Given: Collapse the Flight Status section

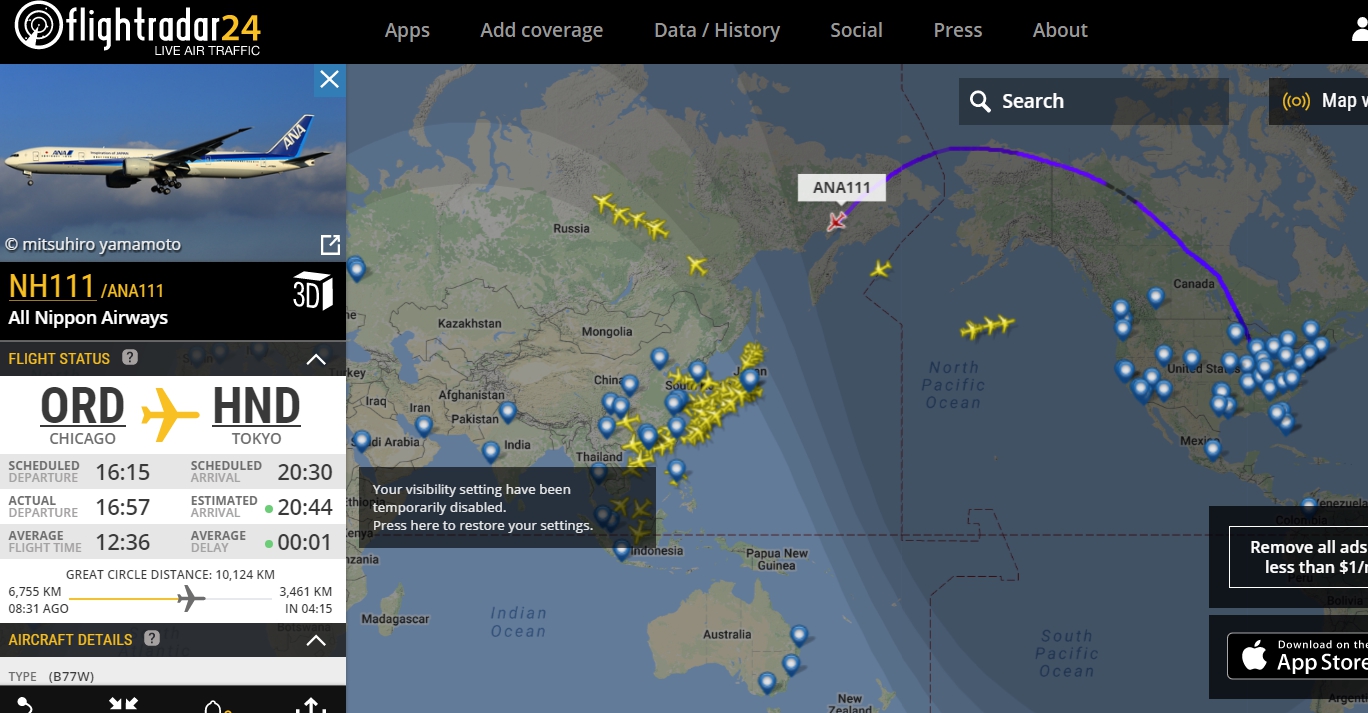Looking at the screenshot, I should (316, 359).
